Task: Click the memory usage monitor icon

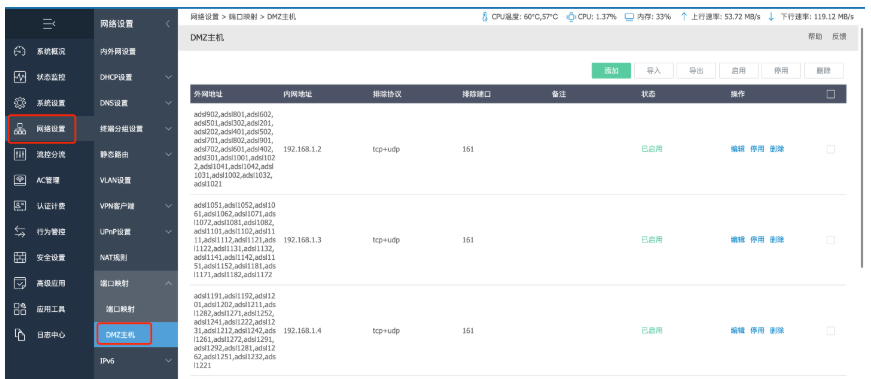Action: [629, 17]
